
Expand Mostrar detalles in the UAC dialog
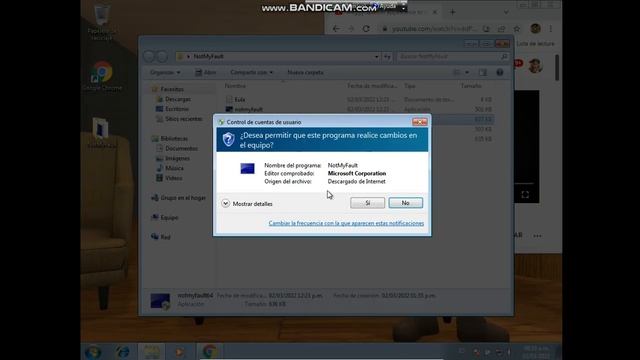point(247,203)
